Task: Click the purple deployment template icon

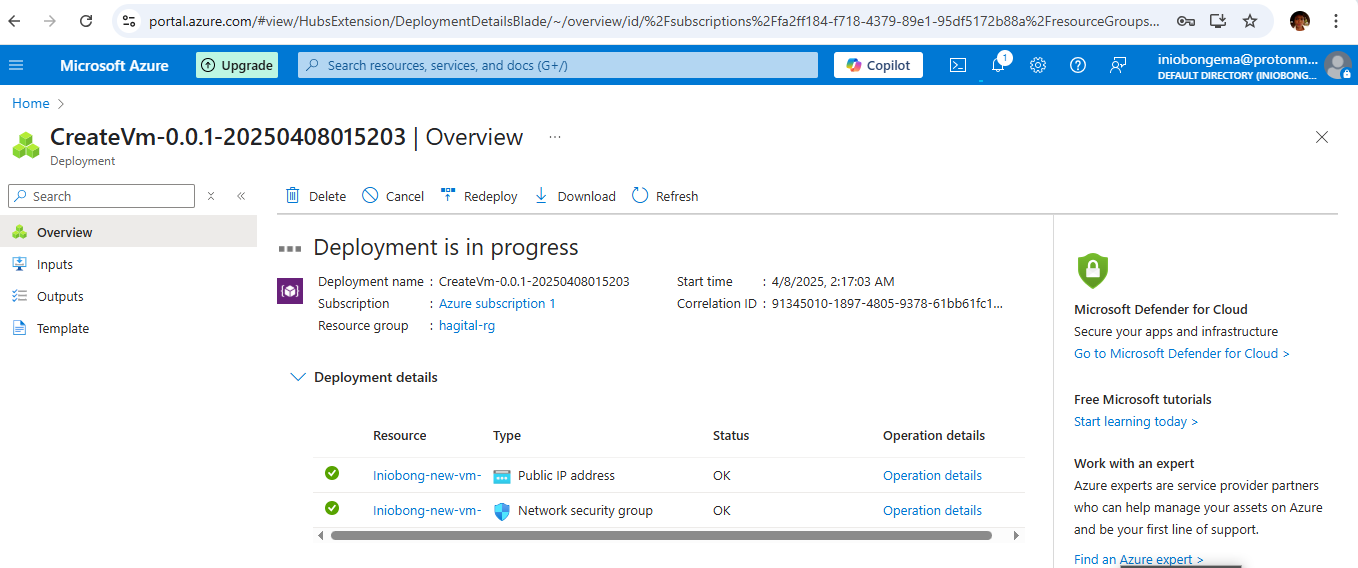Action: 290,291
